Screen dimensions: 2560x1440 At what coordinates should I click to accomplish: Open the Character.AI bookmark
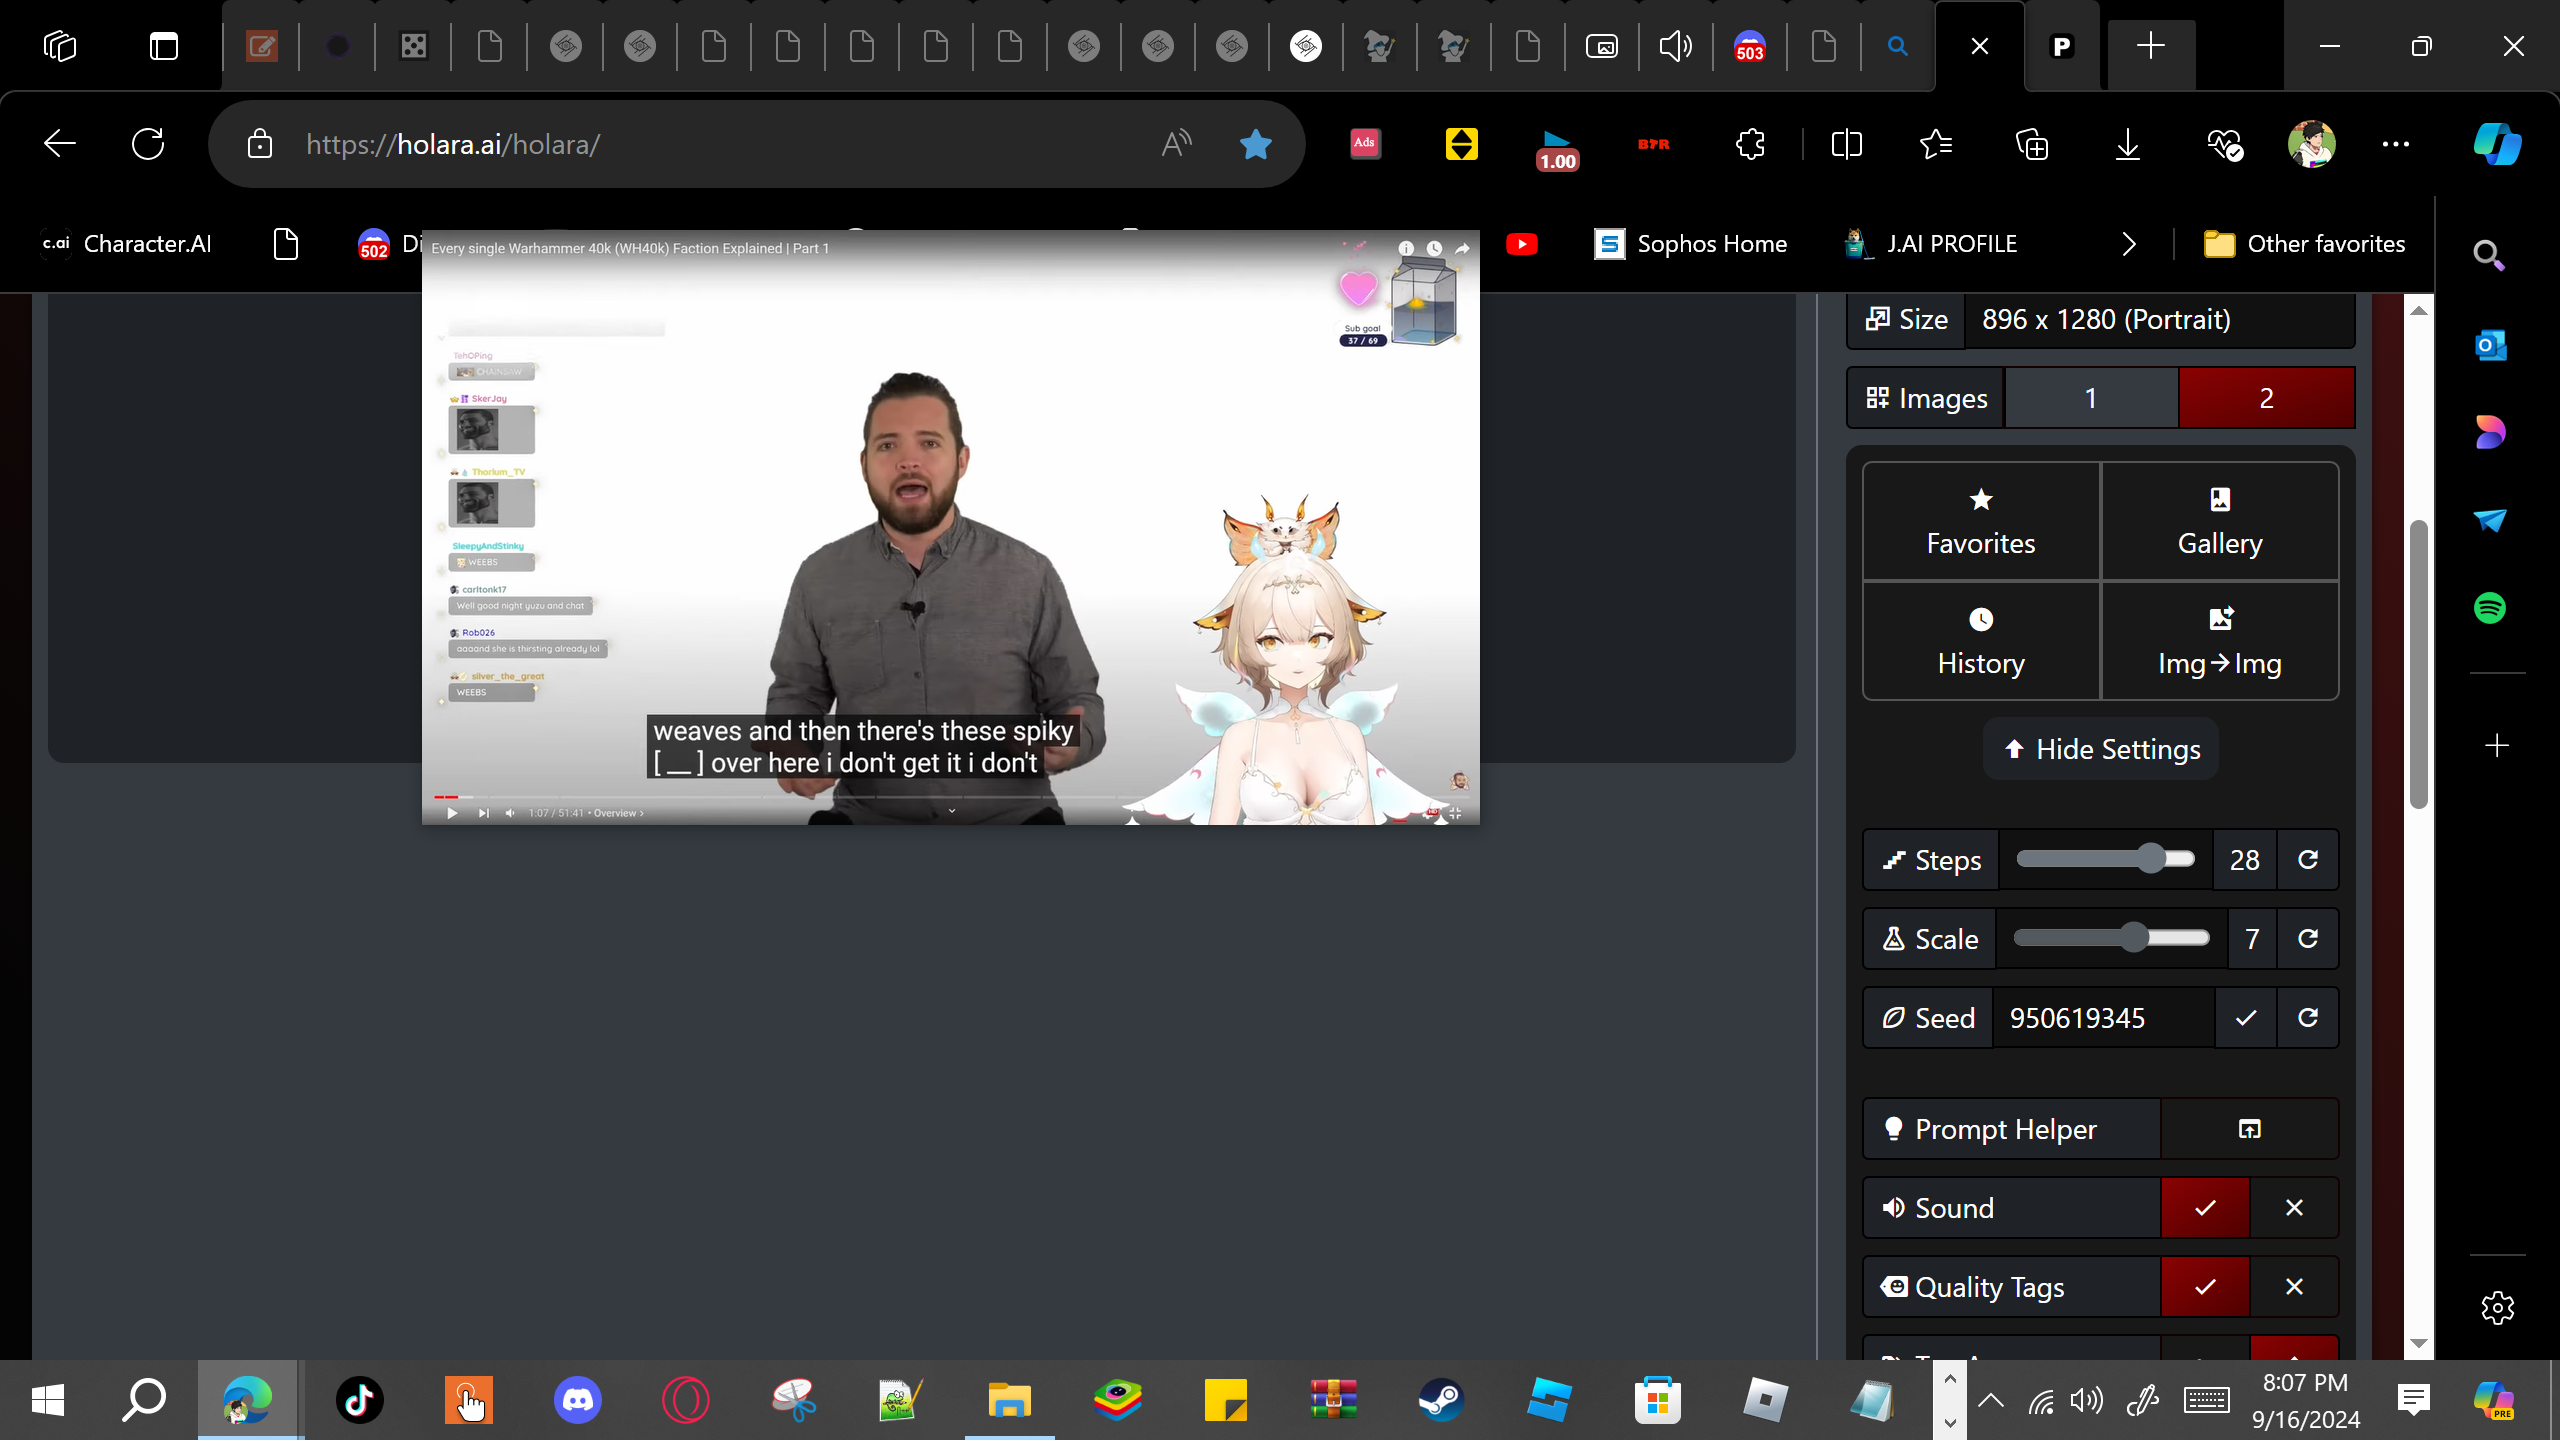126,244
